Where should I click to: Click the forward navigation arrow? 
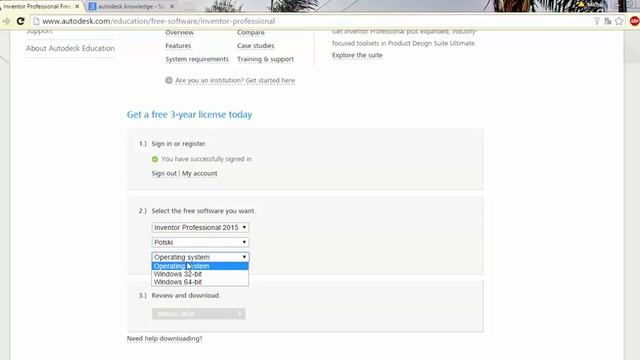pos(6,21)
